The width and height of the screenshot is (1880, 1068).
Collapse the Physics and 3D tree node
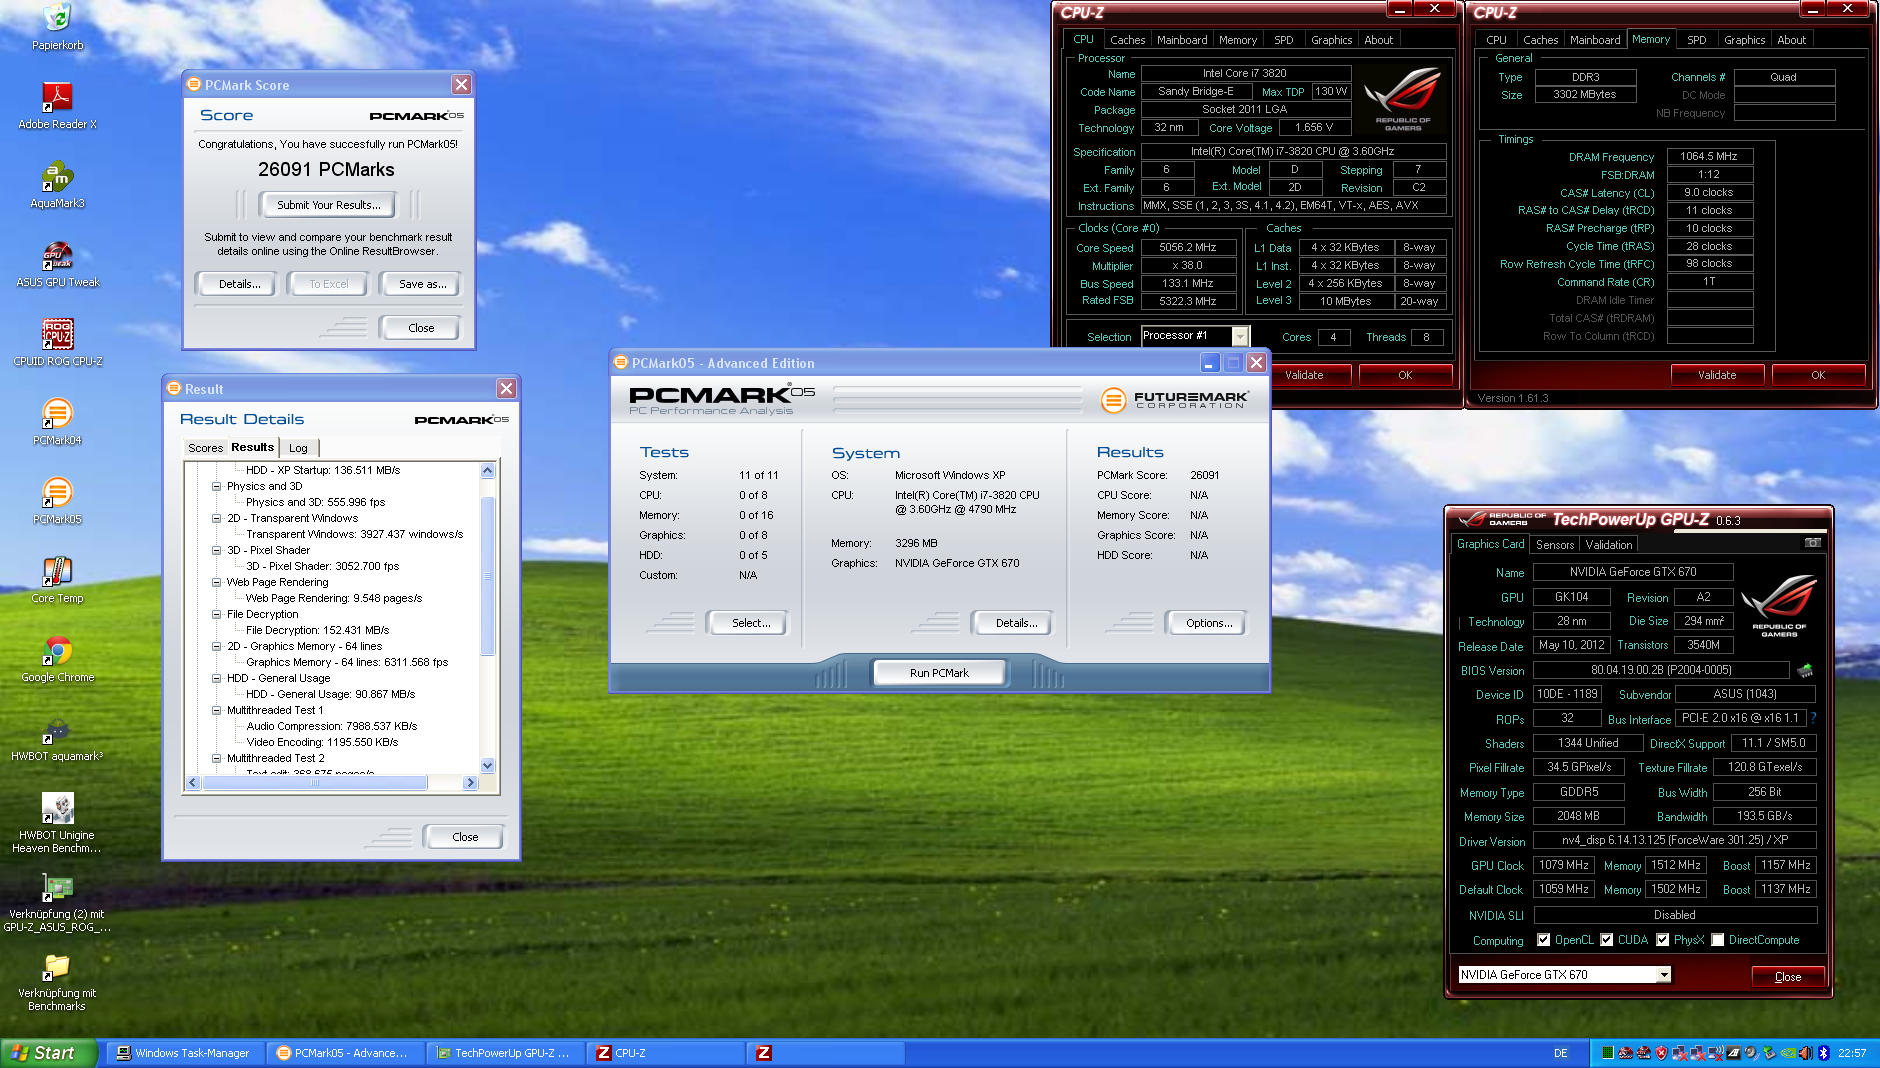(216, 486)
